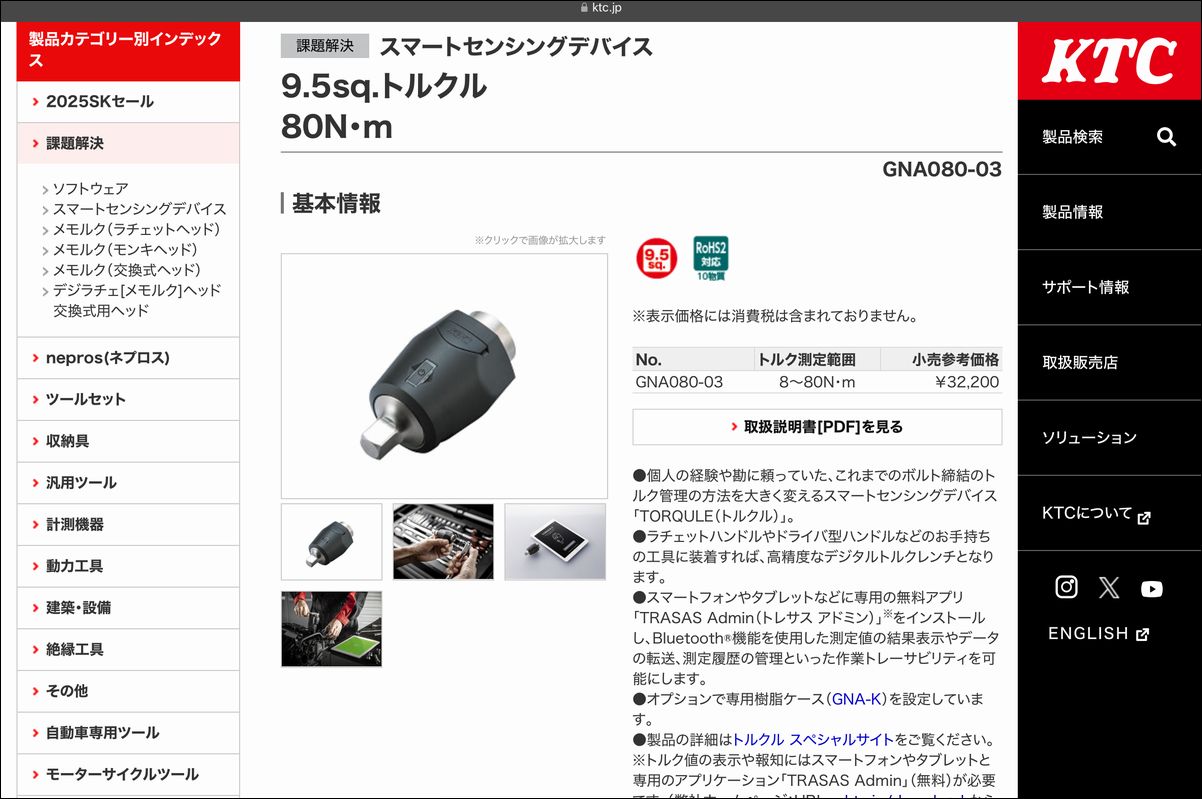The image size is (1202, 799).
Task: Open トルクル スペシャルサイト link
Action: coord(813,739)
